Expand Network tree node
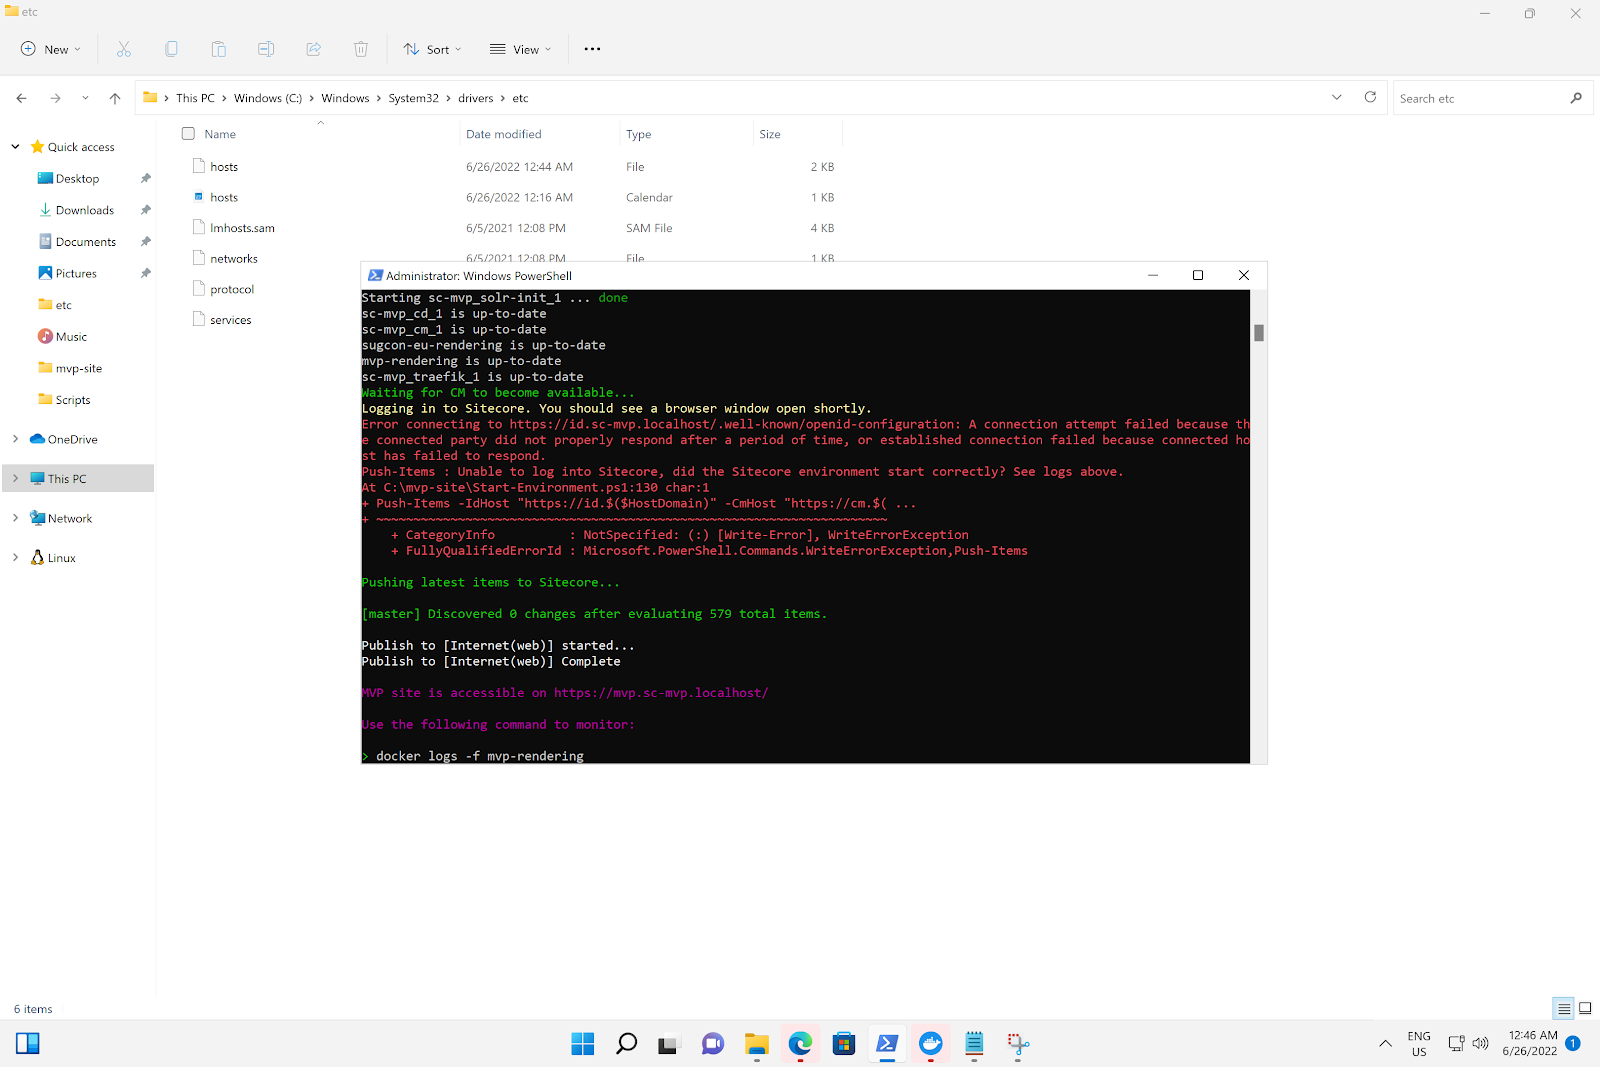Screen dimensions: 1600x1067 tap(15, 518)
